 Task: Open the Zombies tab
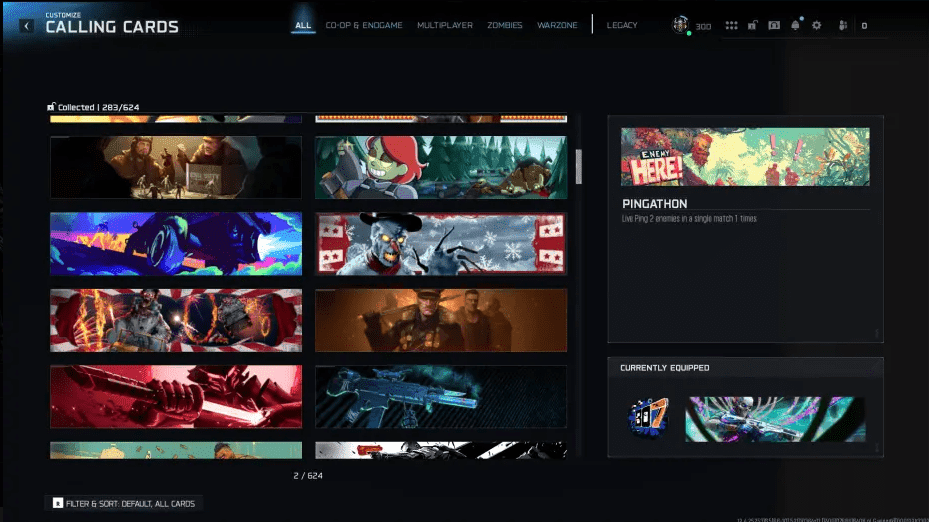point(504,25)
